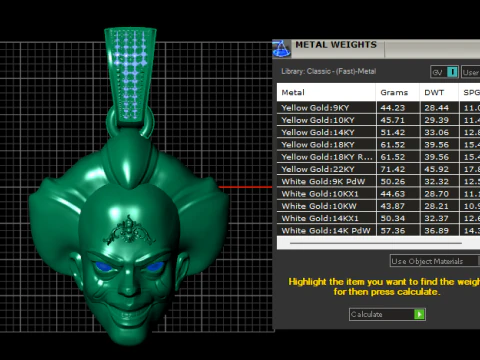Click the 28.70 DWT cell
480x360 pixels.
point(439,194)
